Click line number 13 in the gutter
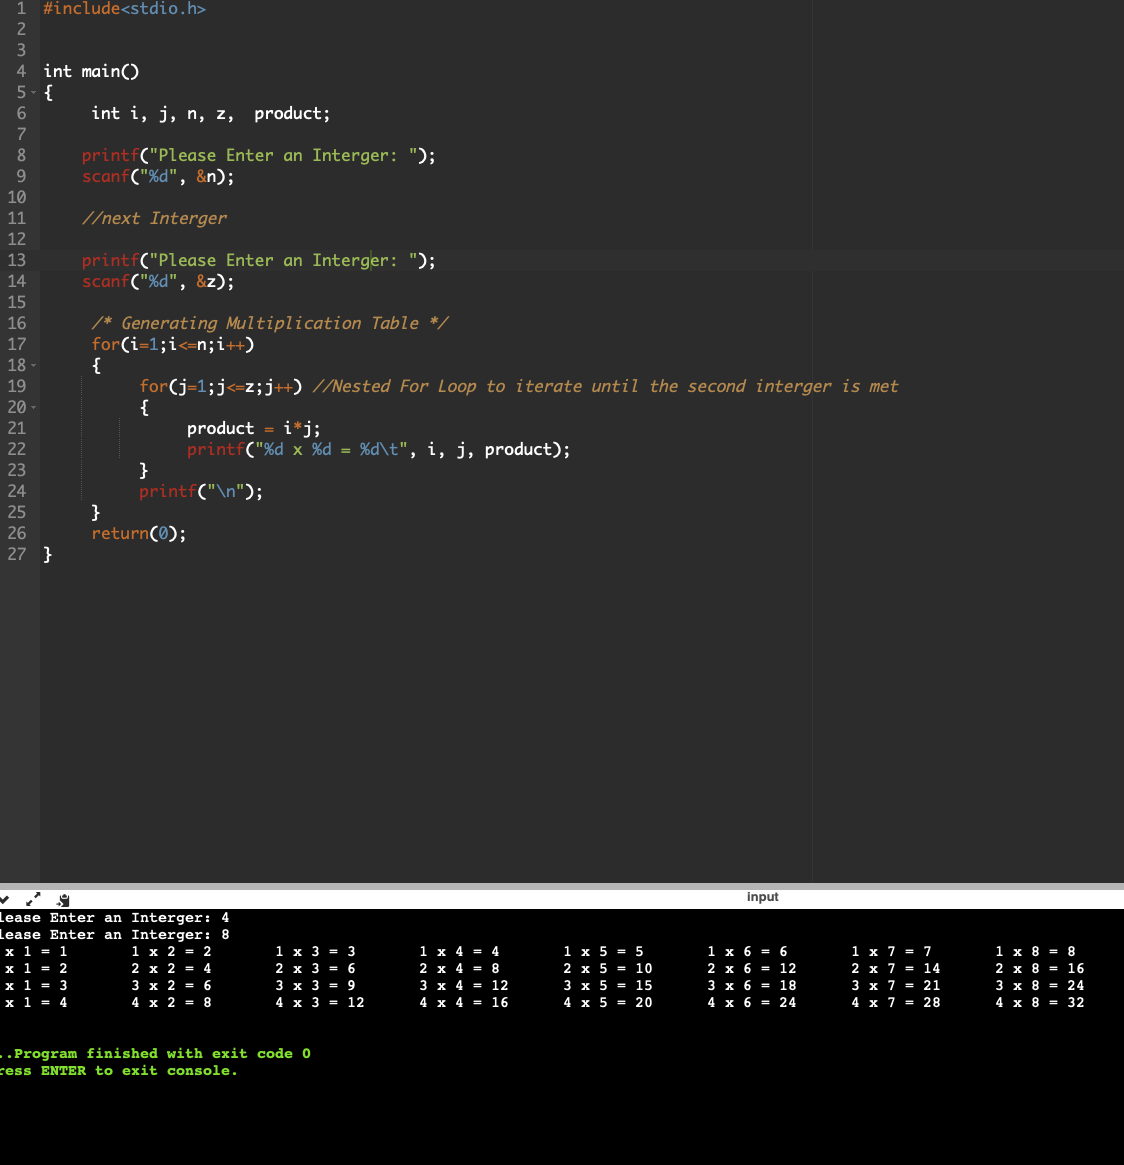Viewport: 1124px width, 1165px height. point(17,260)
